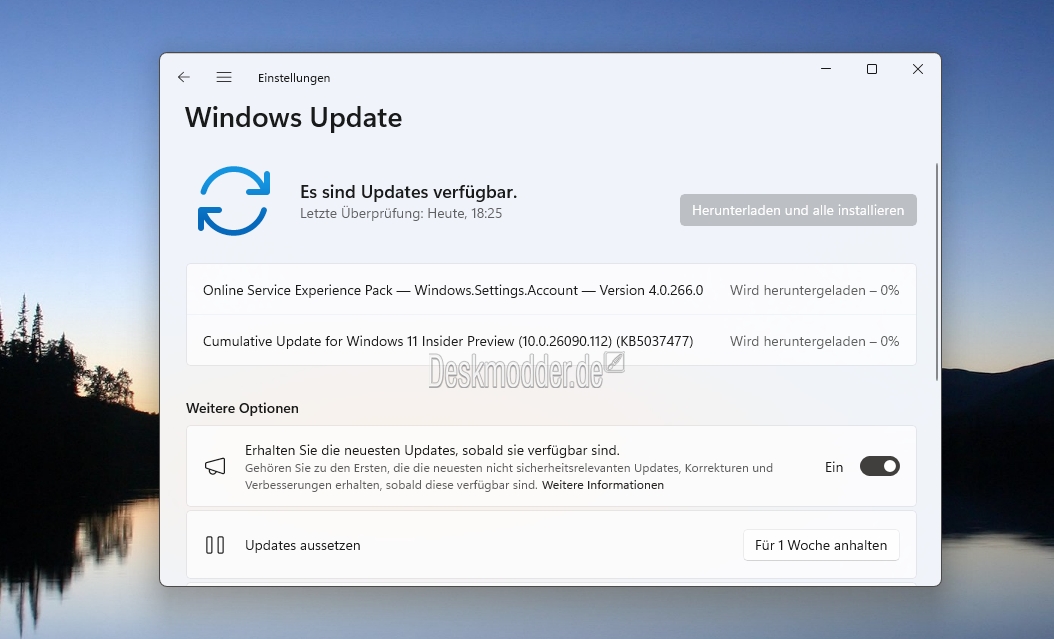
Task: Click Es sind Updates verfügbar text
Action: point(408,192)
